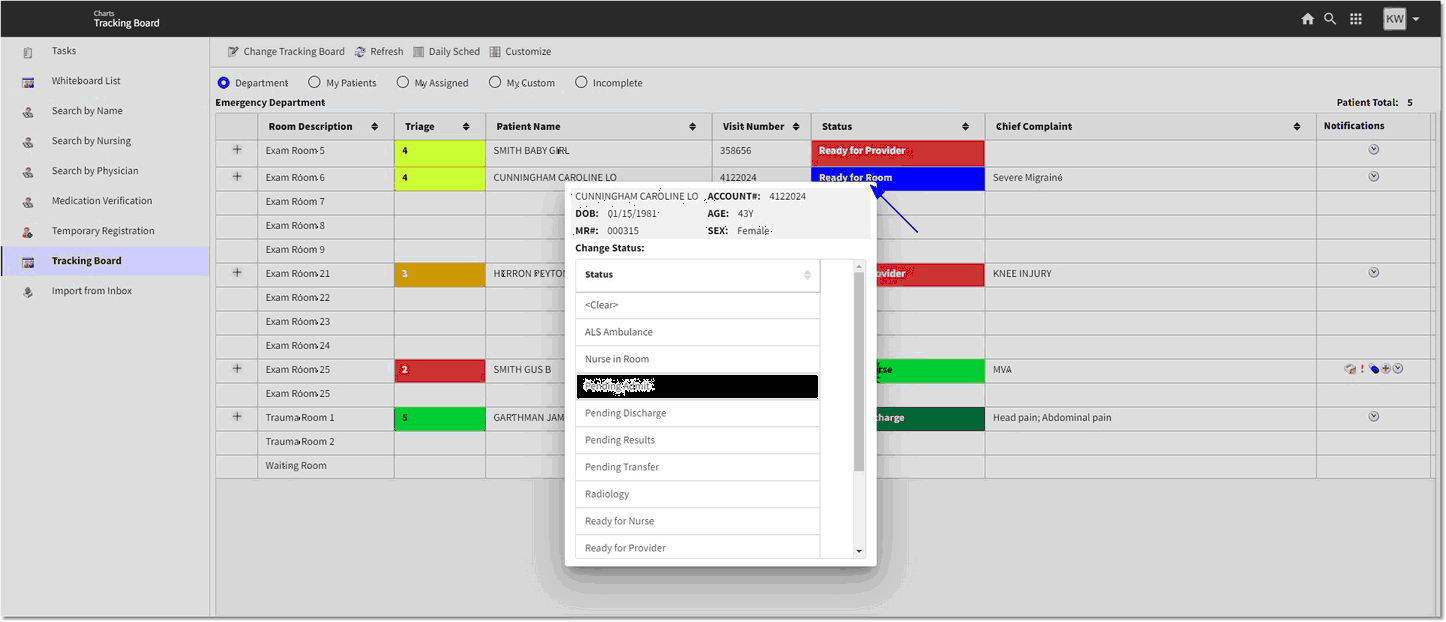Click red triage 2 cell for Smith Gus B
The height and width of the screenshot is (622, 1446).
click(440, 370)
